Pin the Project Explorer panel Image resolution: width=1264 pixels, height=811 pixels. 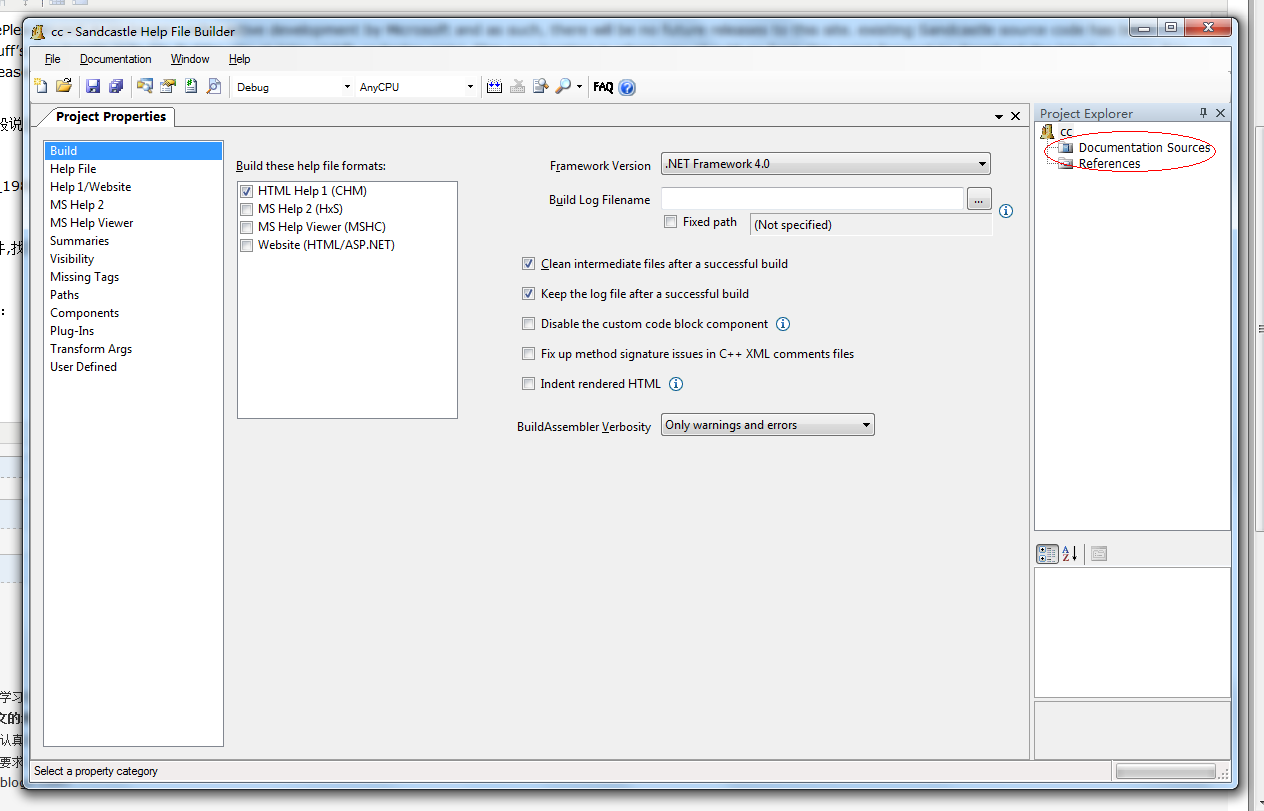[1203, 113]
